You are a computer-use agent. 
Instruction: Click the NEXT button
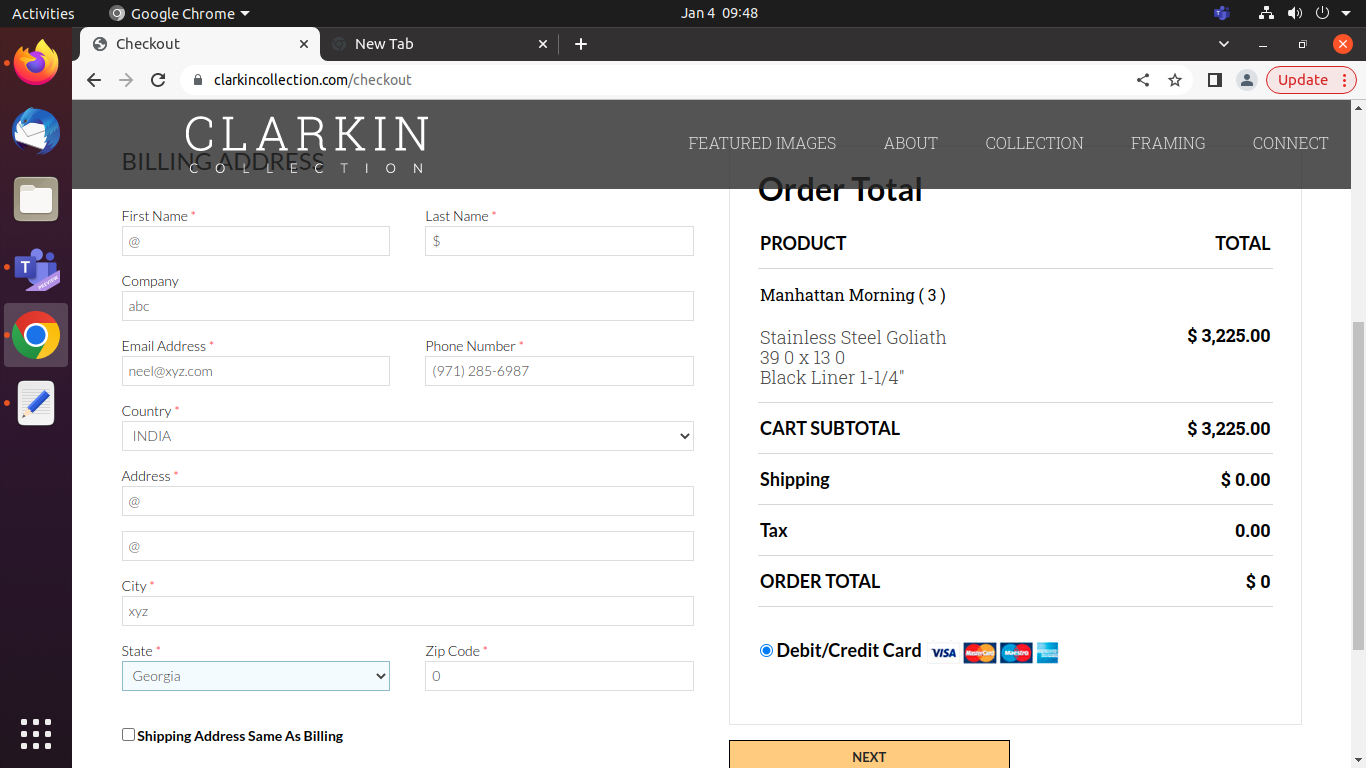(869, 755)
